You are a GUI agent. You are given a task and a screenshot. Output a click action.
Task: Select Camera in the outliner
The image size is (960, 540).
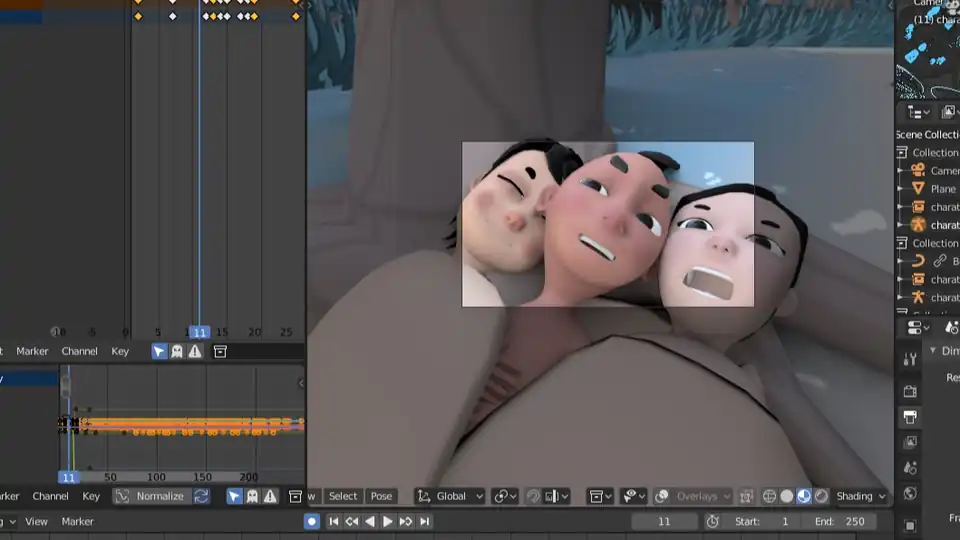943,171
